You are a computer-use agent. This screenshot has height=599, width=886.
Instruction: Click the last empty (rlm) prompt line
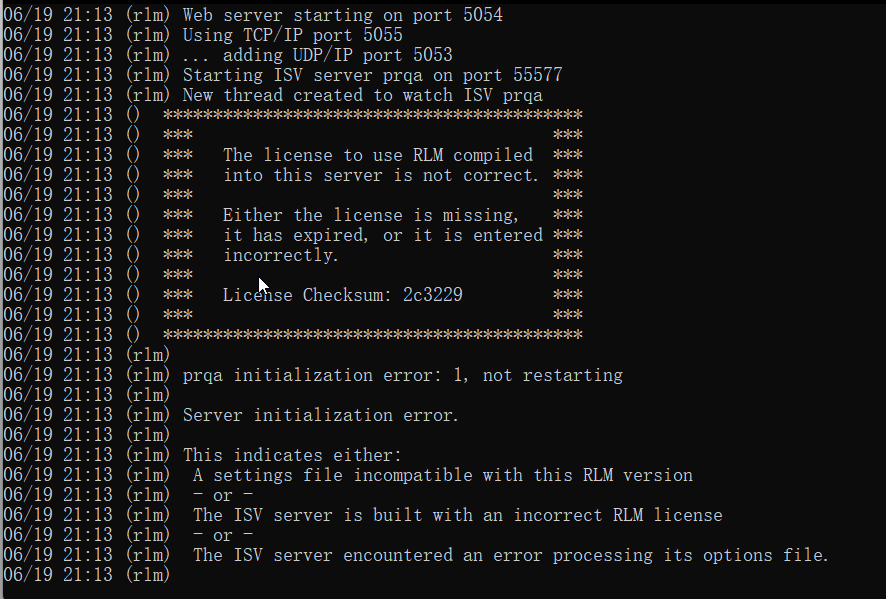(86, 575)
